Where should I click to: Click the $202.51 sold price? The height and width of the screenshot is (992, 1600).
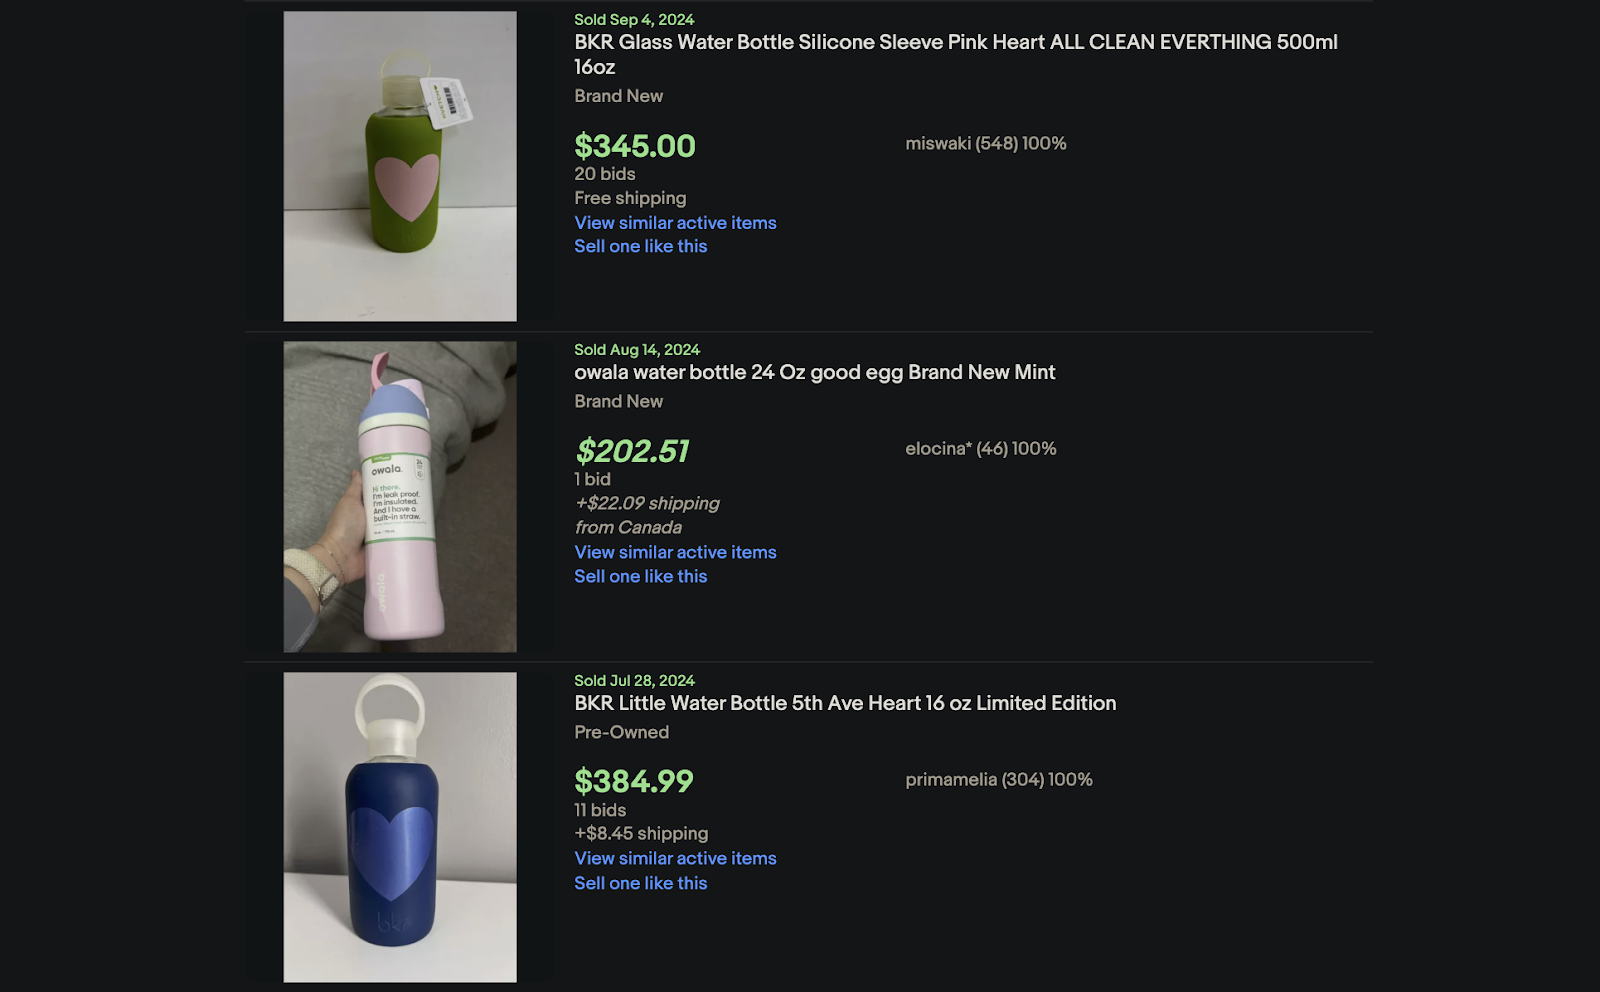631,451
